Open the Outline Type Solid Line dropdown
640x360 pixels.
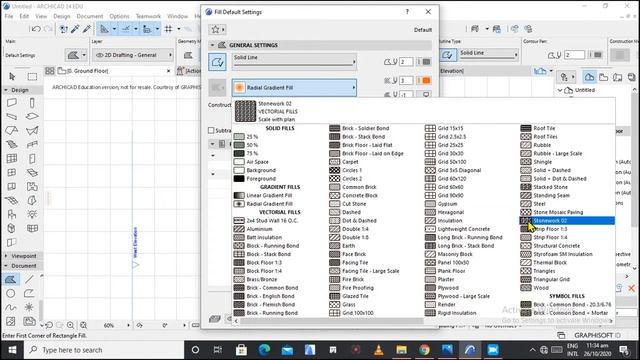[x=488, y=54]
